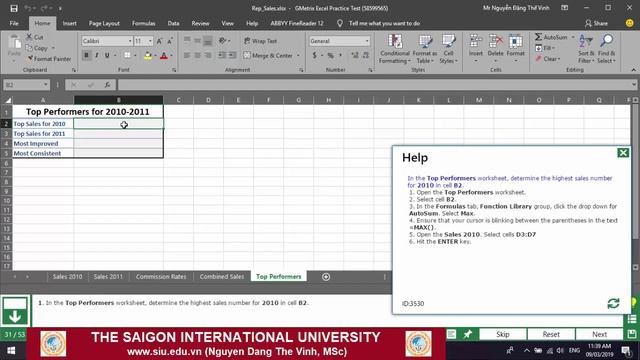This screenshot has height=360, width=640.
Task: Click the Reset button
Action: point(551,334)
